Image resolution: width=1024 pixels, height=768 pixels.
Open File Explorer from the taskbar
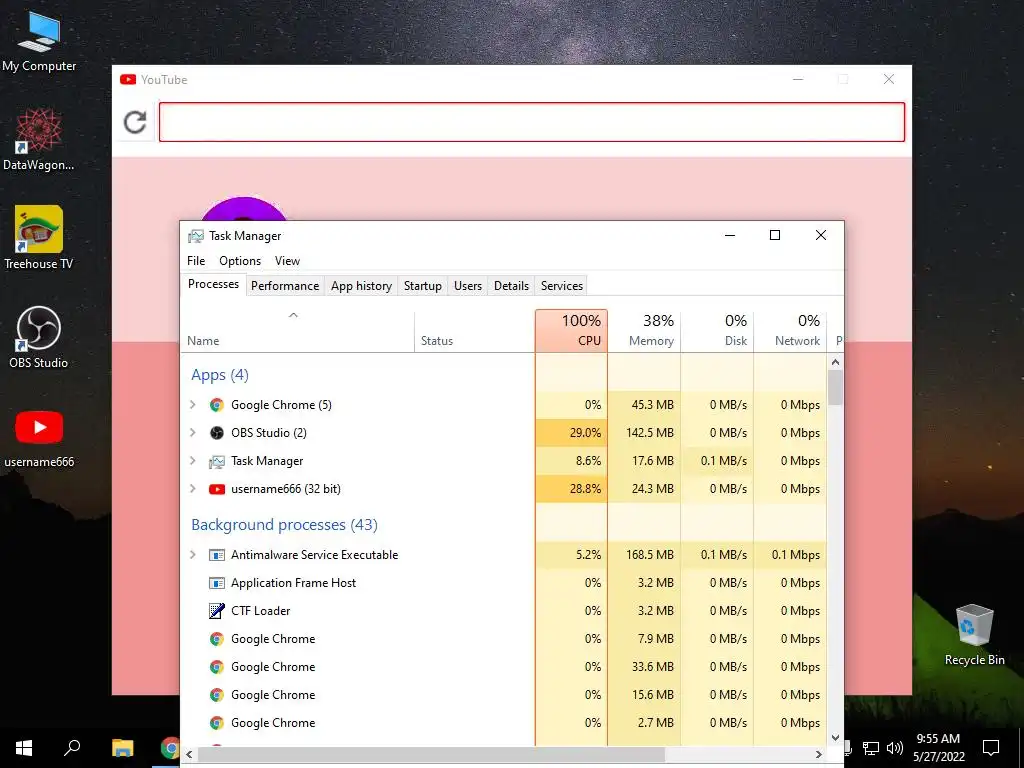122,748
